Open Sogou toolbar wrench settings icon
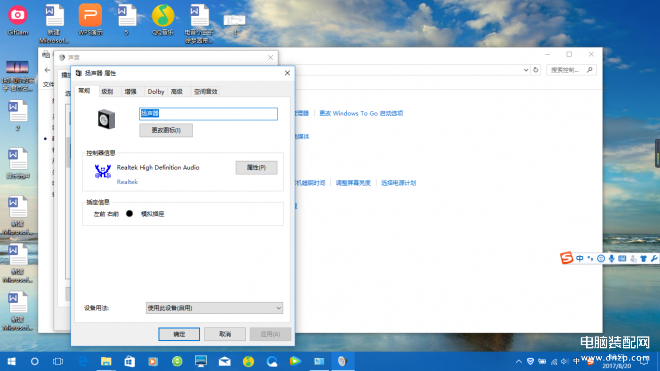 (x=654, y=259)
